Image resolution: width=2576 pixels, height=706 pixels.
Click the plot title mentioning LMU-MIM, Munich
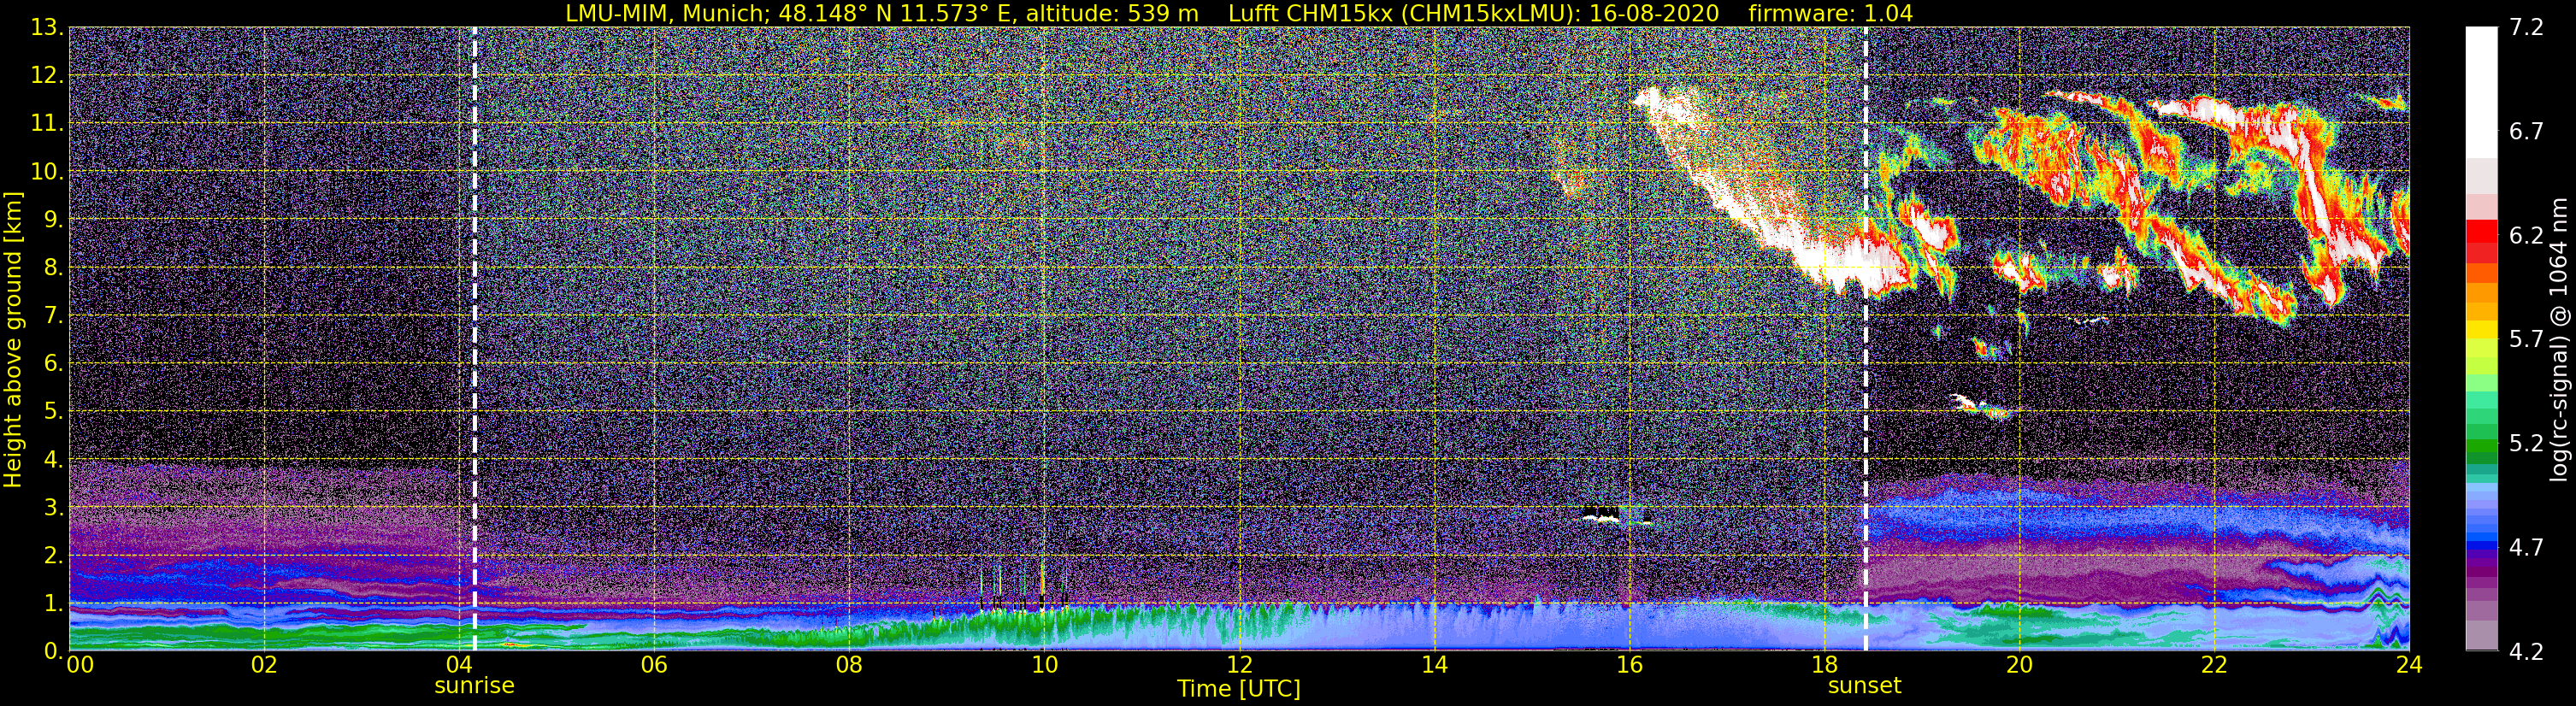[x=1239, y=13]
